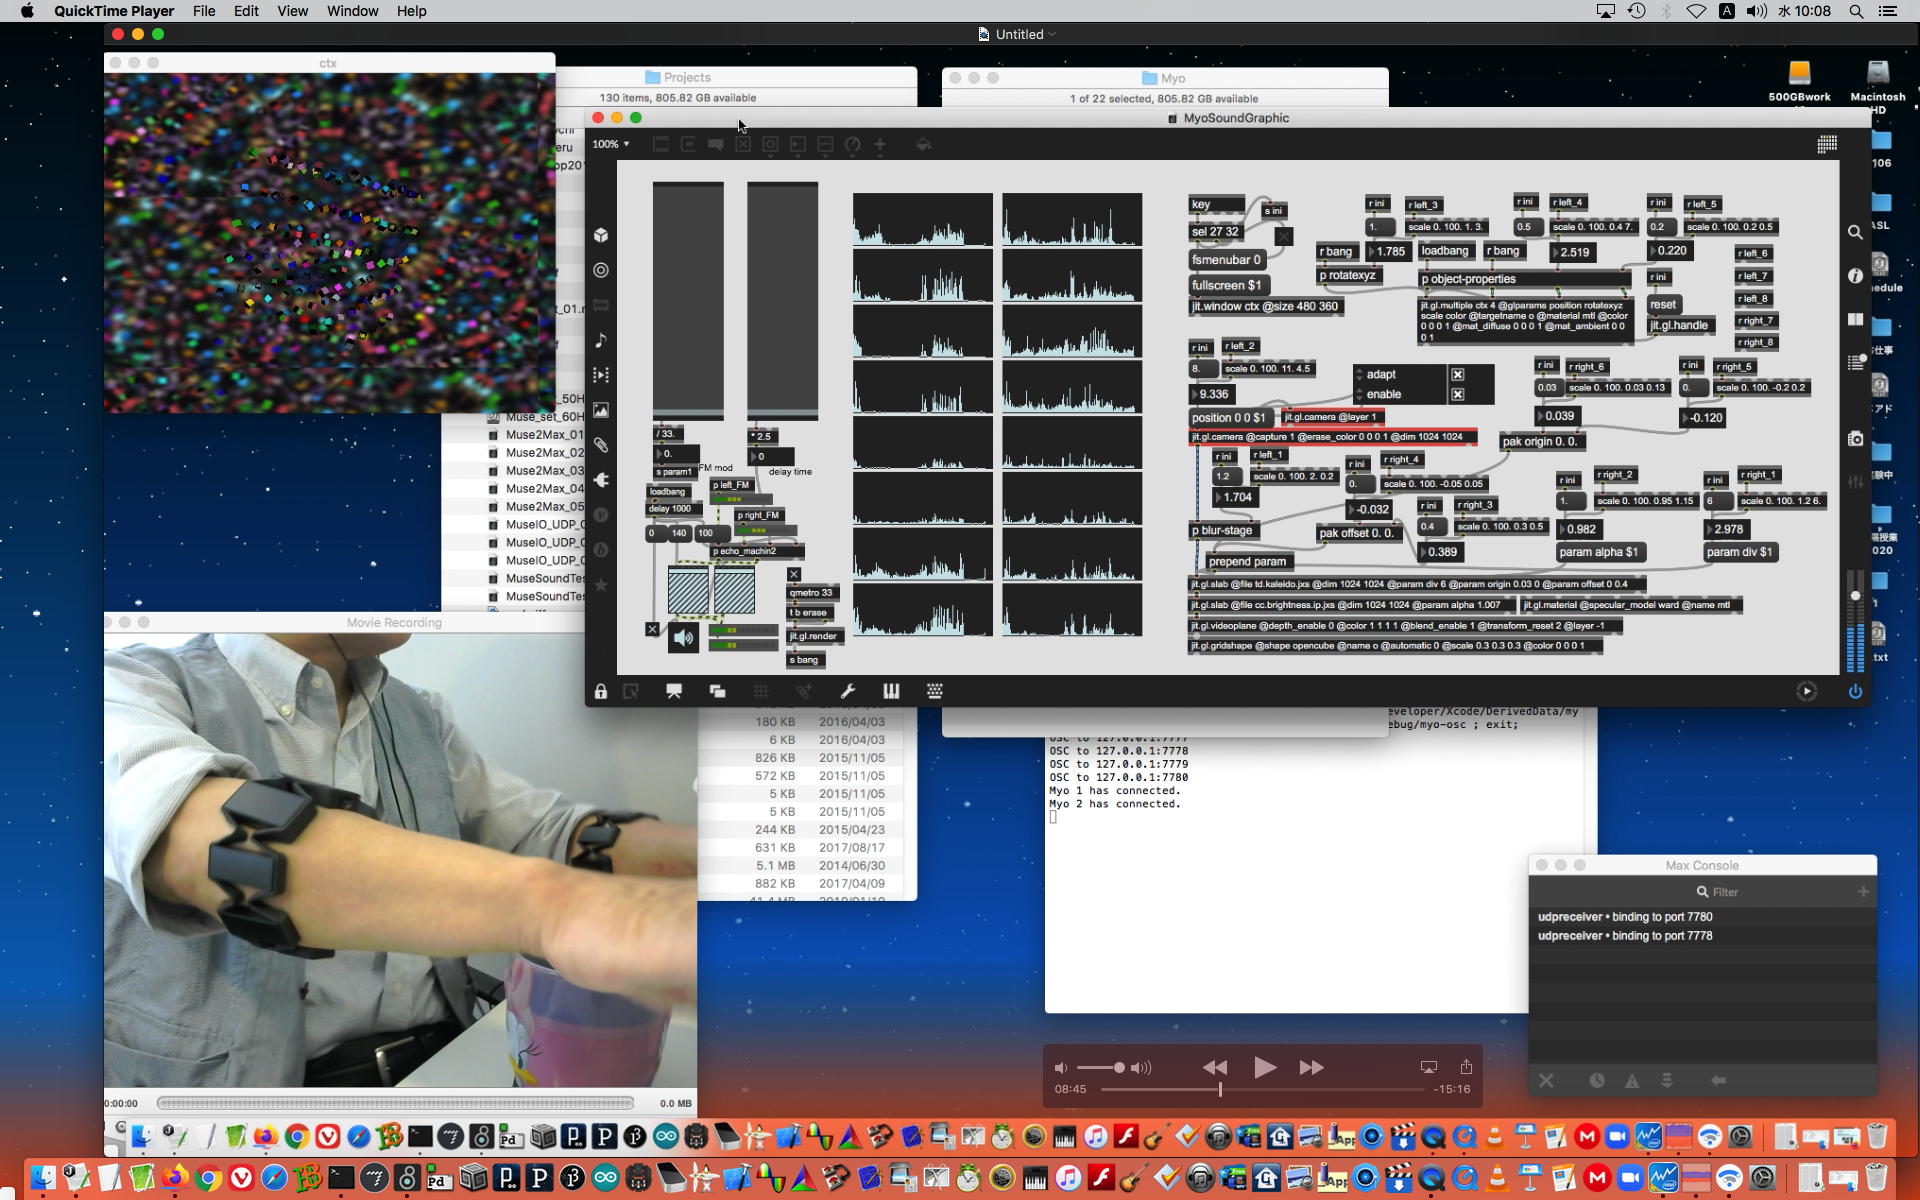Open the Audio files note icon
Image resolution: width=1920 pixels, height=1200 pixels.
point(601,340)
